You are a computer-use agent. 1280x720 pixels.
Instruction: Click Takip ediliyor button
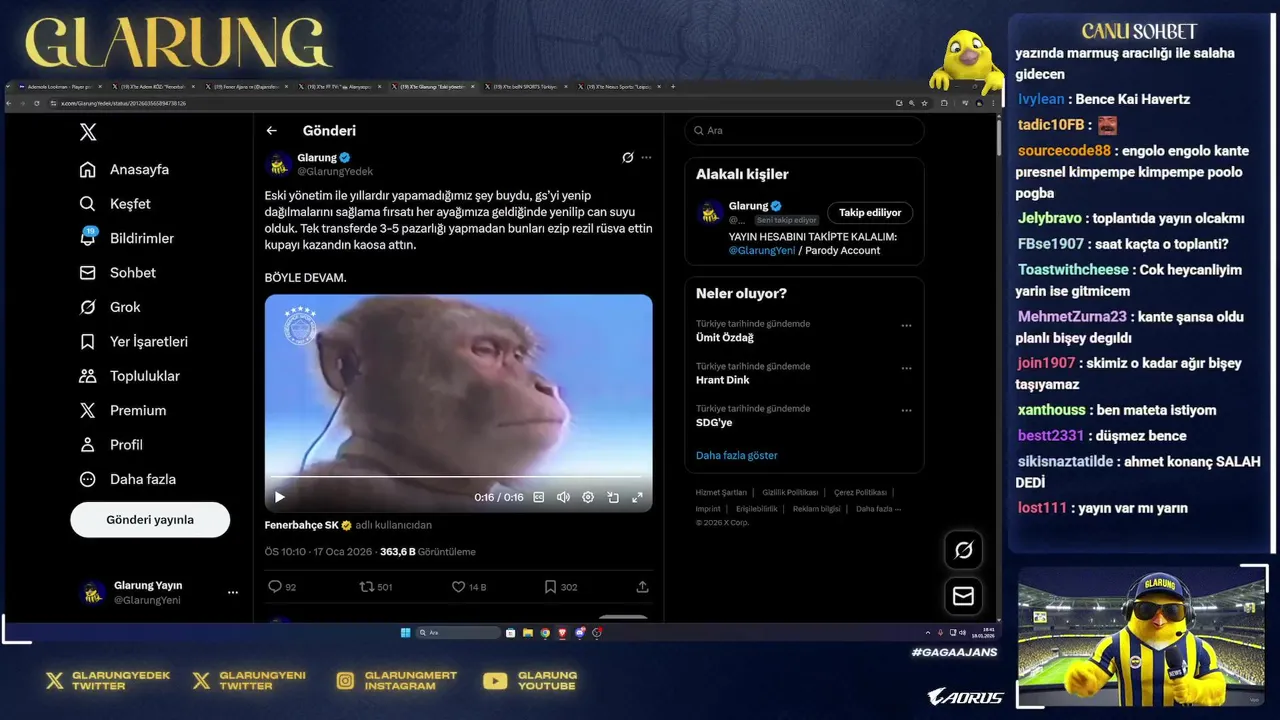point(870,213)
